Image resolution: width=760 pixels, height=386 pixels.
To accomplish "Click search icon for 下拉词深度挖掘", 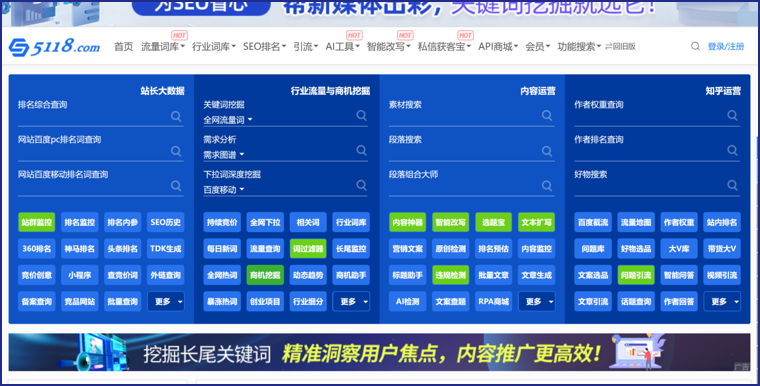I will click(362, 185).
